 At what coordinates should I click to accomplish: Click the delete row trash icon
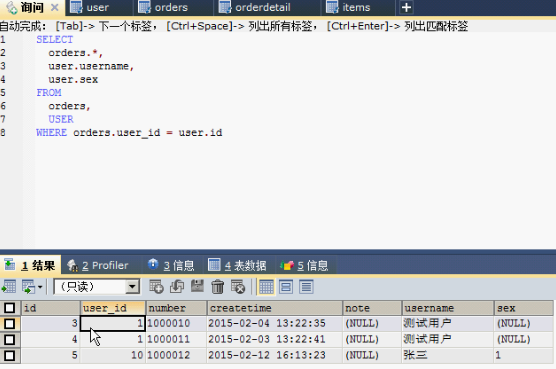coord(217,287)
